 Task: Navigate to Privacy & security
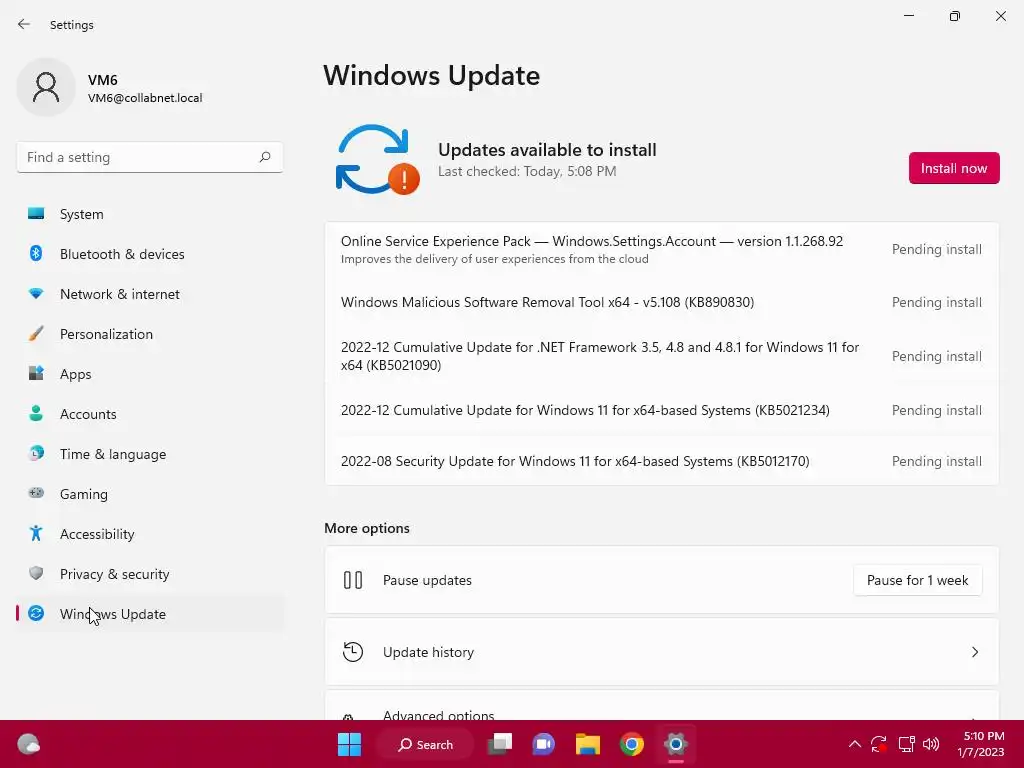(x=150, y=574)
